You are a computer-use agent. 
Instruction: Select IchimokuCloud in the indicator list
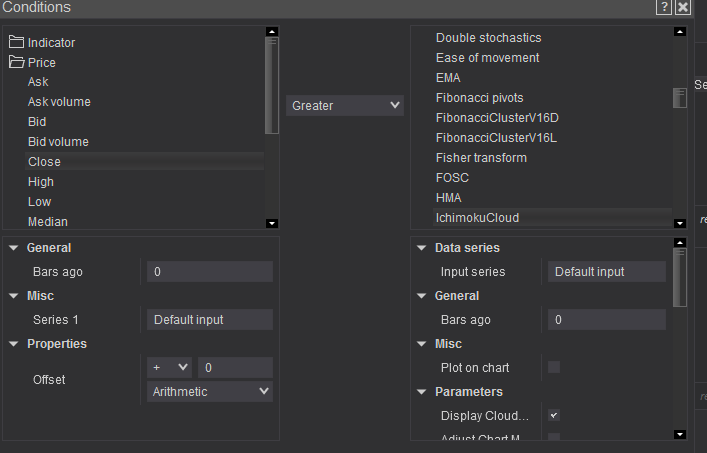477,218
